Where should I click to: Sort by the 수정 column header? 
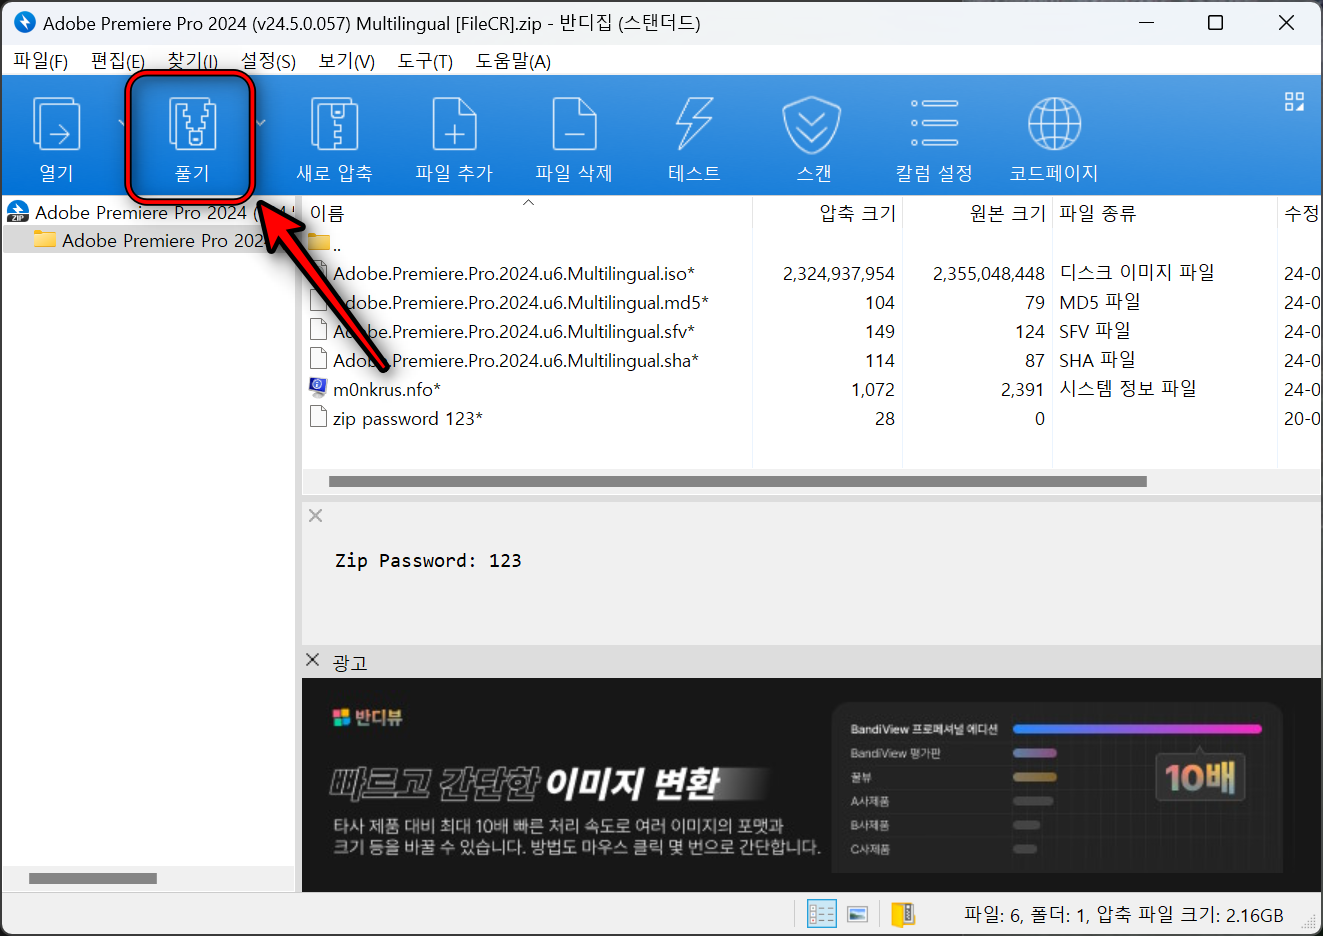click(1300, 213)
